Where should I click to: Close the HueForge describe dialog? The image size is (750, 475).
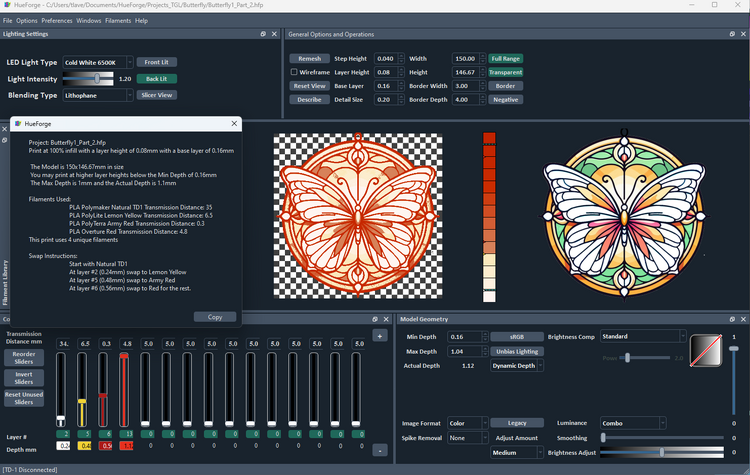click(x=234, y=123)
